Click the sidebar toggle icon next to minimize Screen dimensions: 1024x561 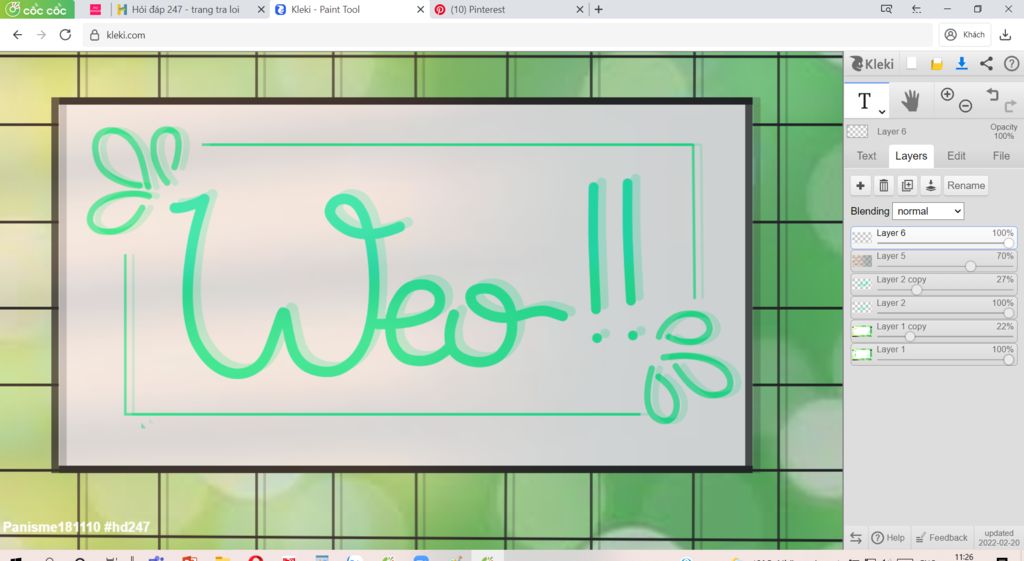[x=917, y=9]
